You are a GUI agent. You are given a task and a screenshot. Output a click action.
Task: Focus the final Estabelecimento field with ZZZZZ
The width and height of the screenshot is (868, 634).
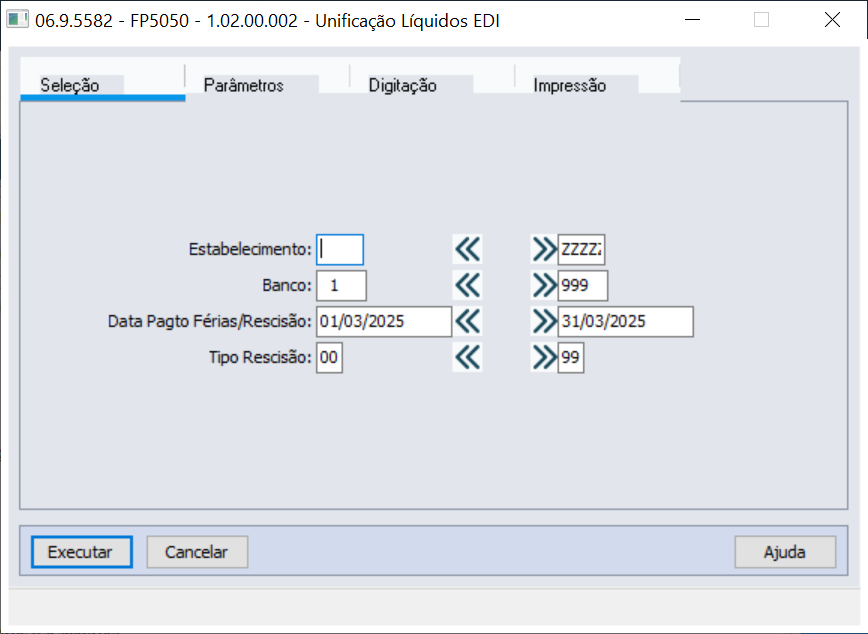(581, 249)
